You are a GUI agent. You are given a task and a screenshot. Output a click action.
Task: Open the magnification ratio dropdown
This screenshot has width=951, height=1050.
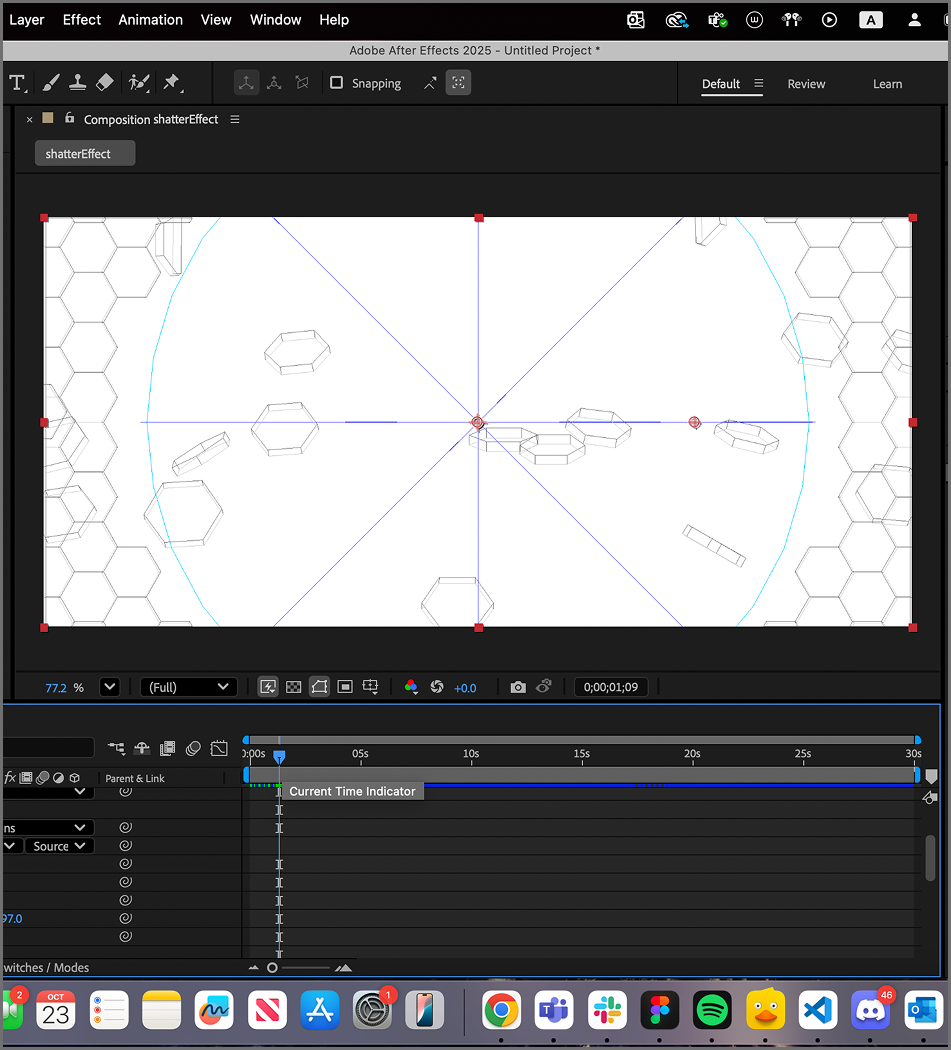[110, 687]
